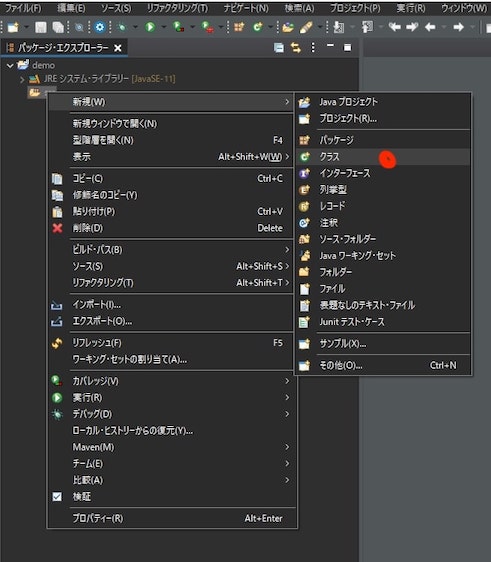Open デバッグ(D) submenu in context menu

[x=171, y=414]
